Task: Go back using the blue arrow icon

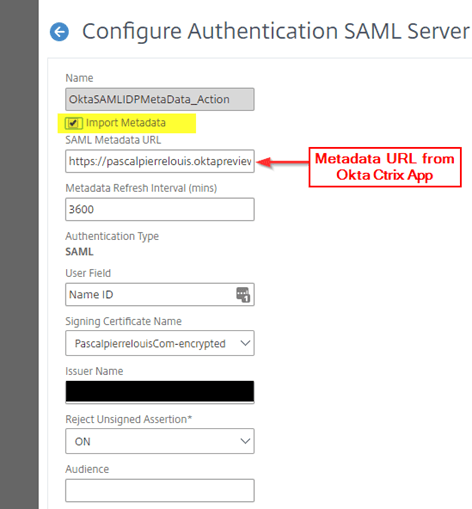Action: 59,32
